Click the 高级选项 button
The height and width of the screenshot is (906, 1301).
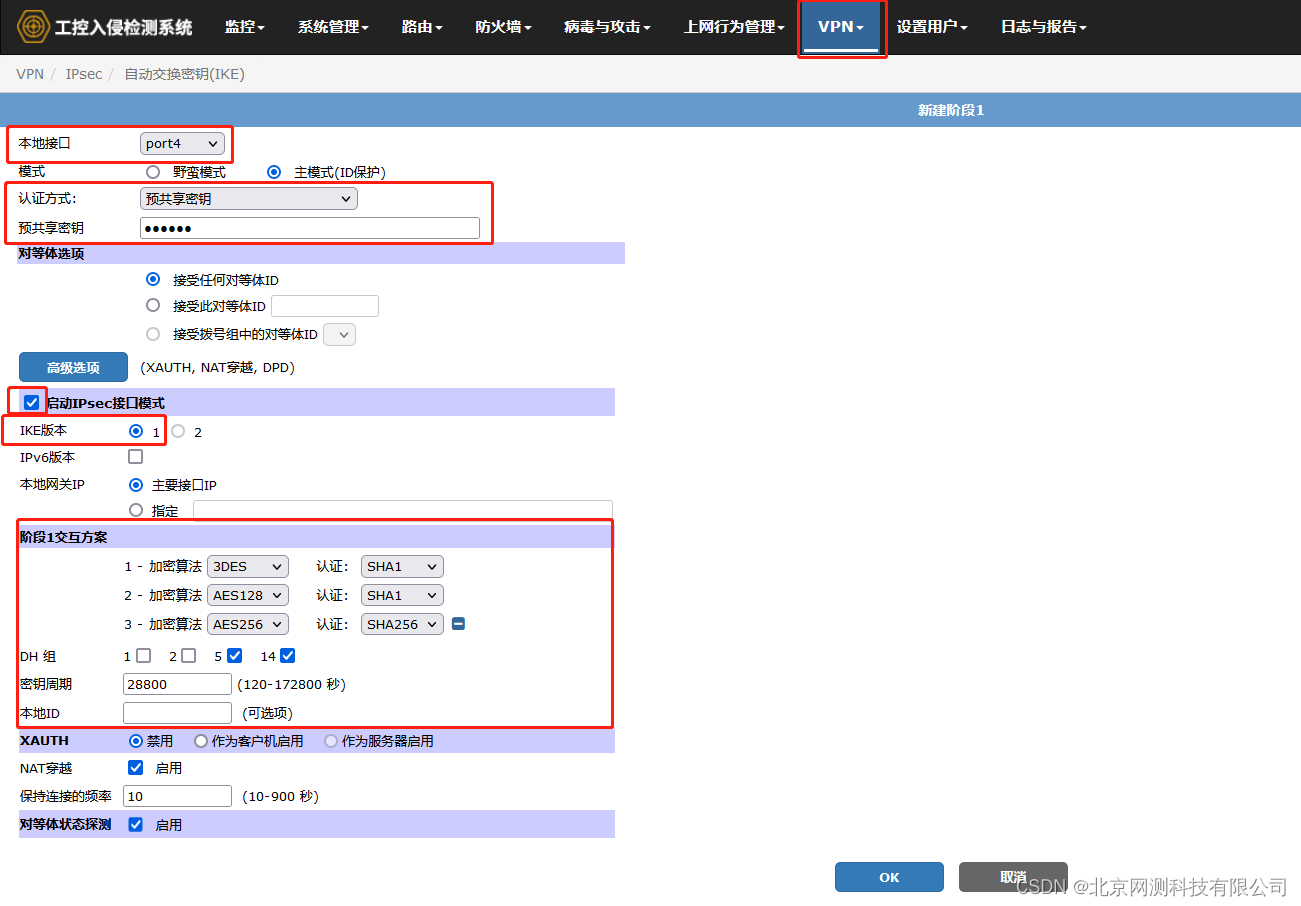73,367
